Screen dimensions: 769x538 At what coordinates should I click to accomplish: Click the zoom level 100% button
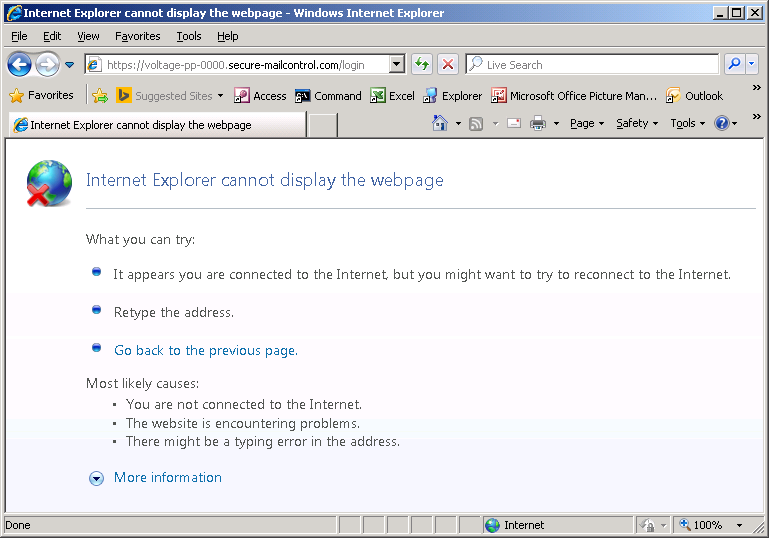point(701,525)
